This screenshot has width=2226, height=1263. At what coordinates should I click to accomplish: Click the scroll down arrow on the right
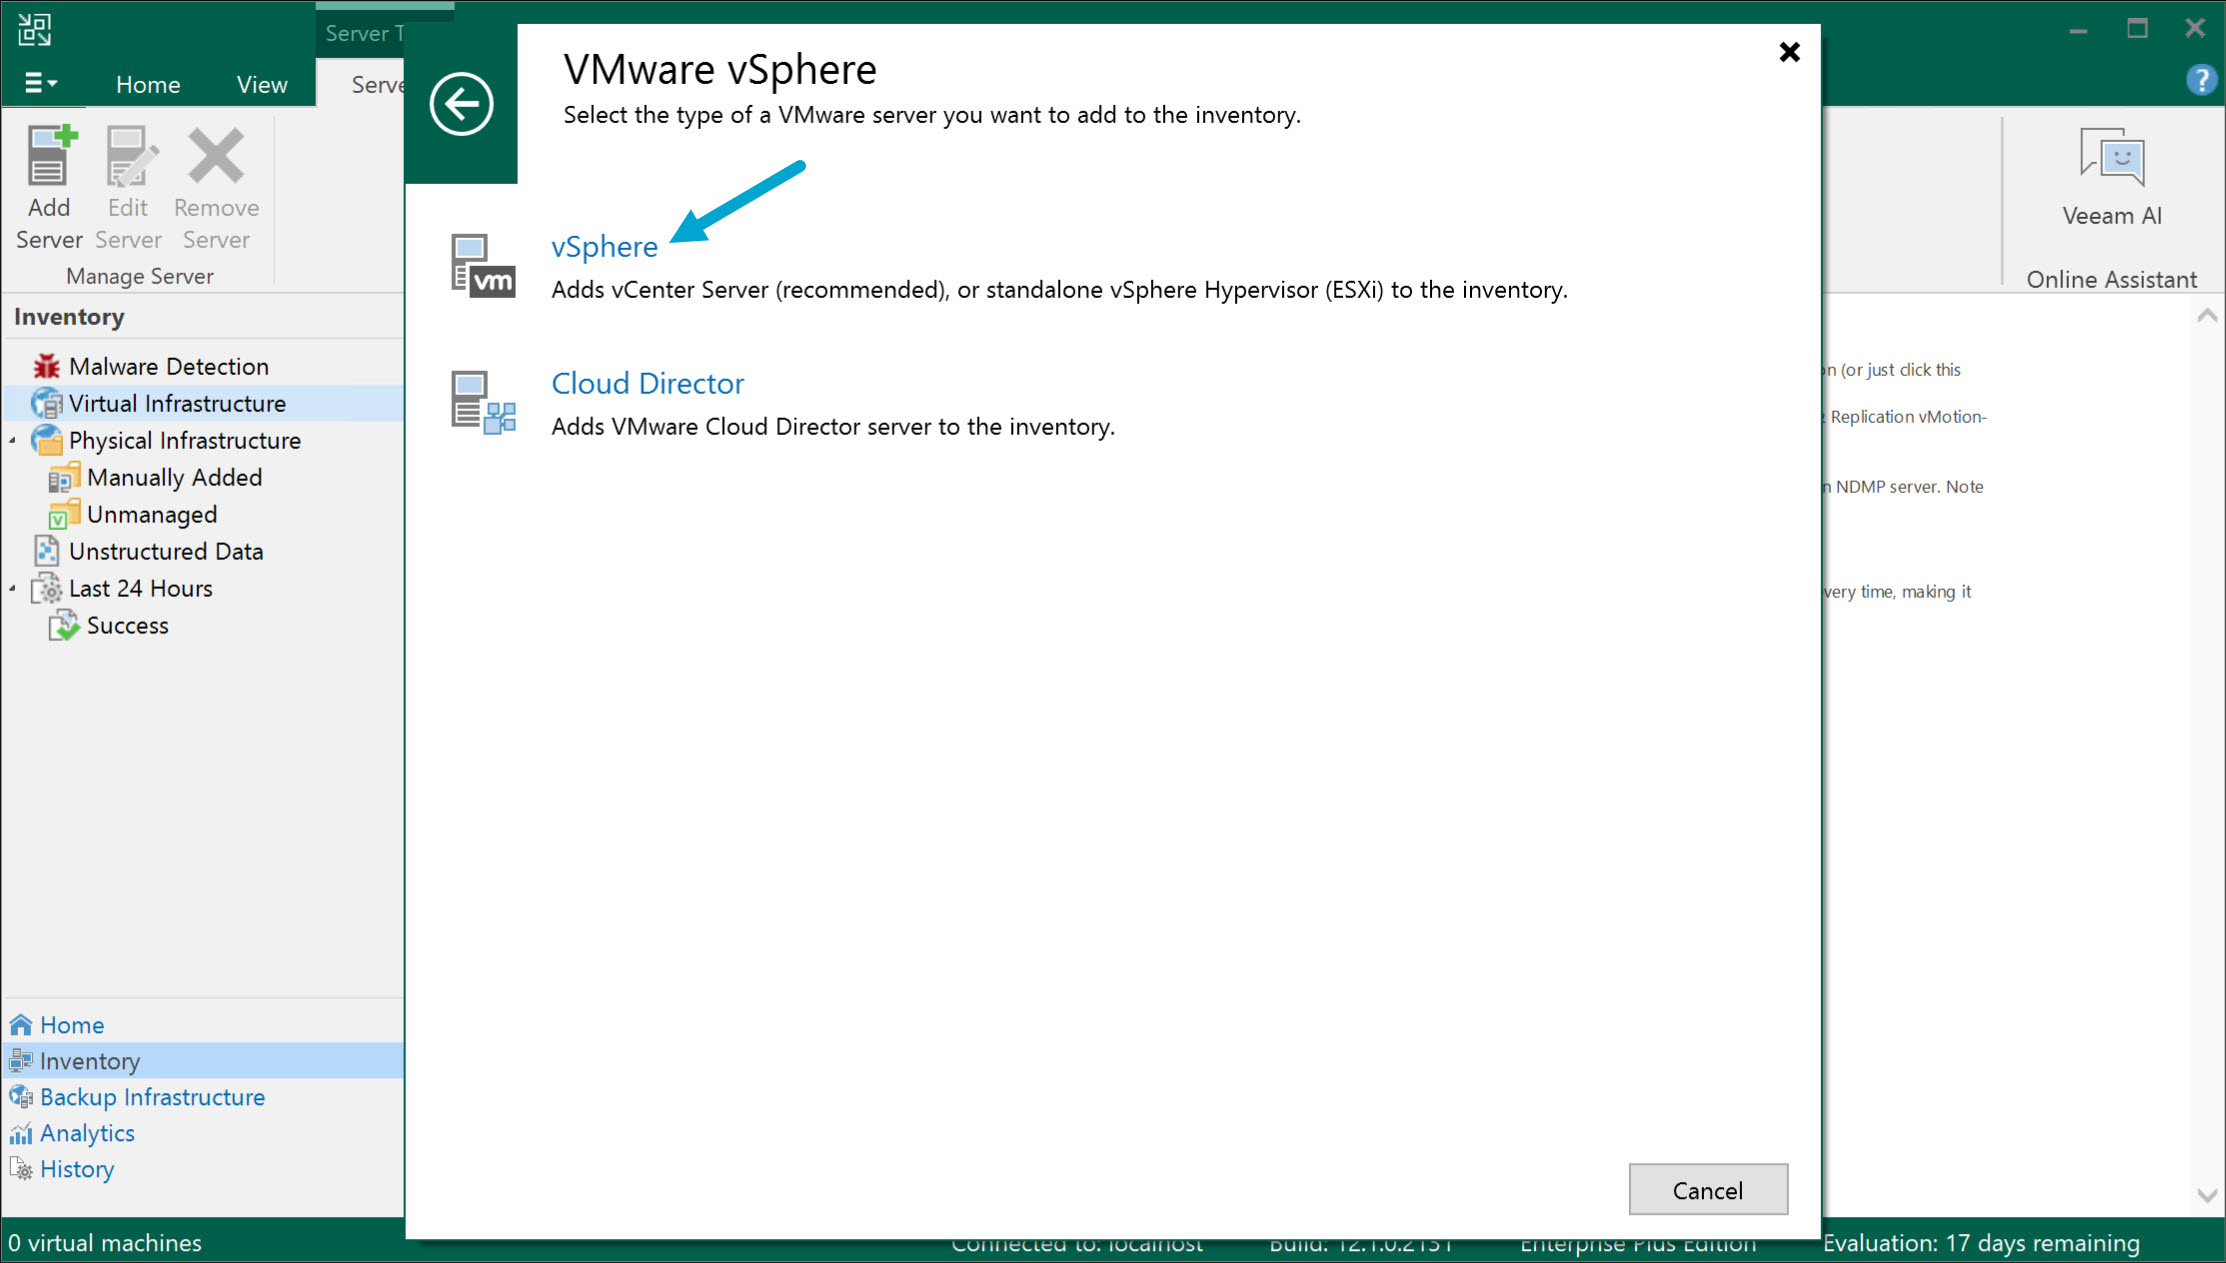[2207, 1195]
